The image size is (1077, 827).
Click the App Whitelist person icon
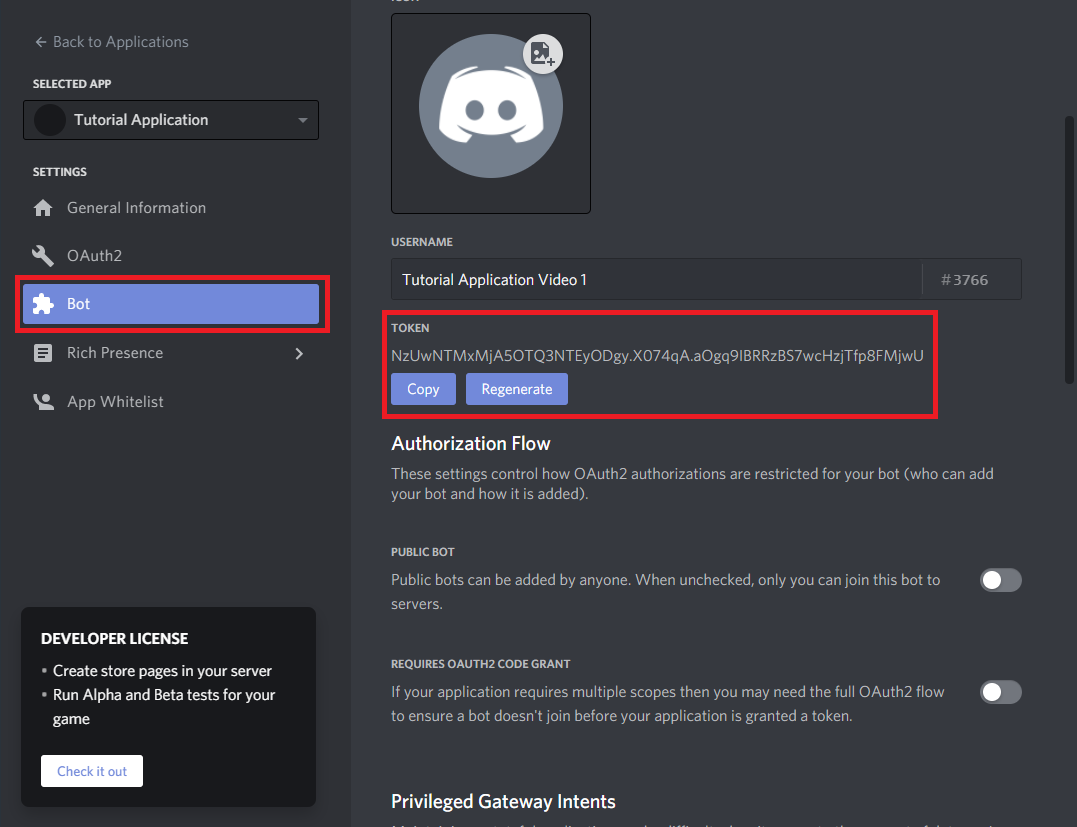tap(43, 401)
